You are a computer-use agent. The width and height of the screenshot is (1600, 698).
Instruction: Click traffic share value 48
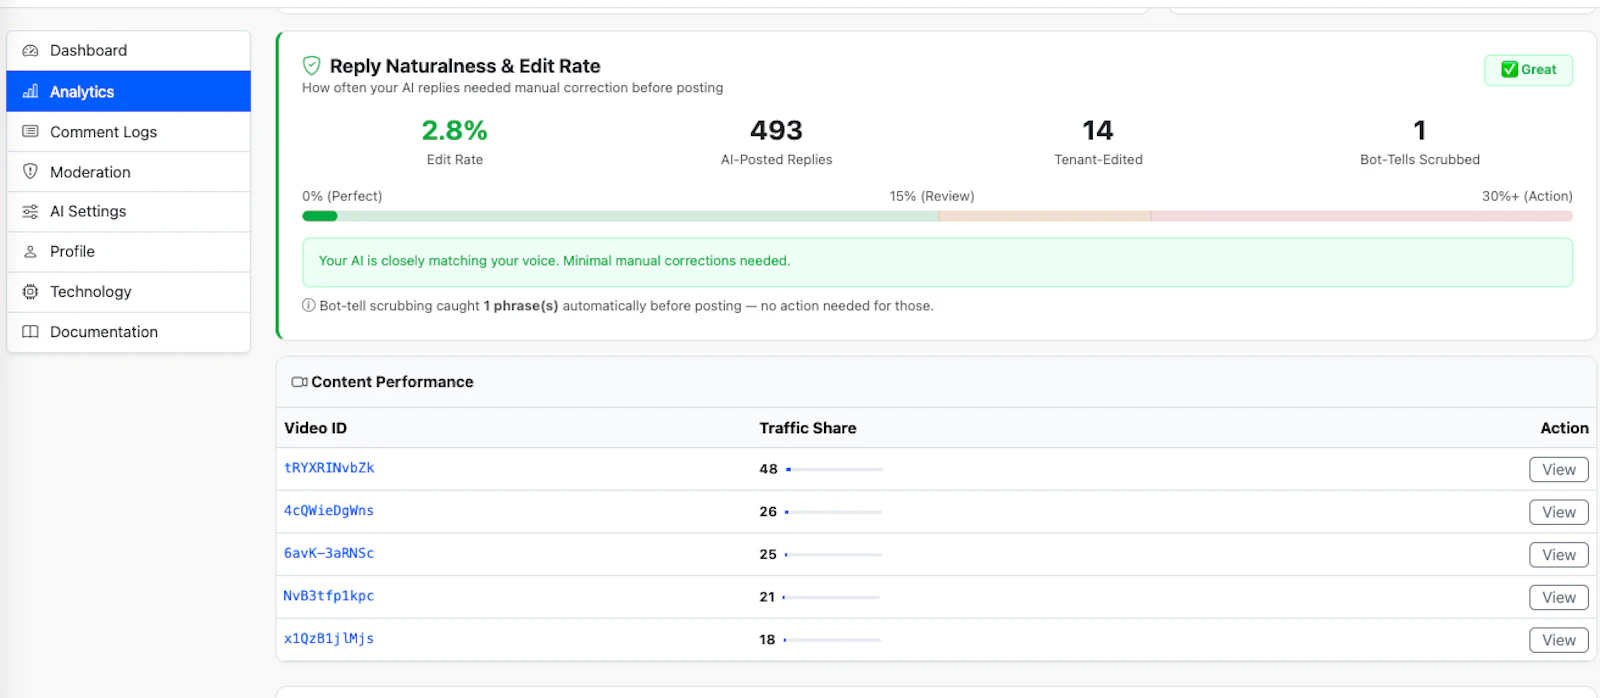pyautogui.click(x=768, y=469)
